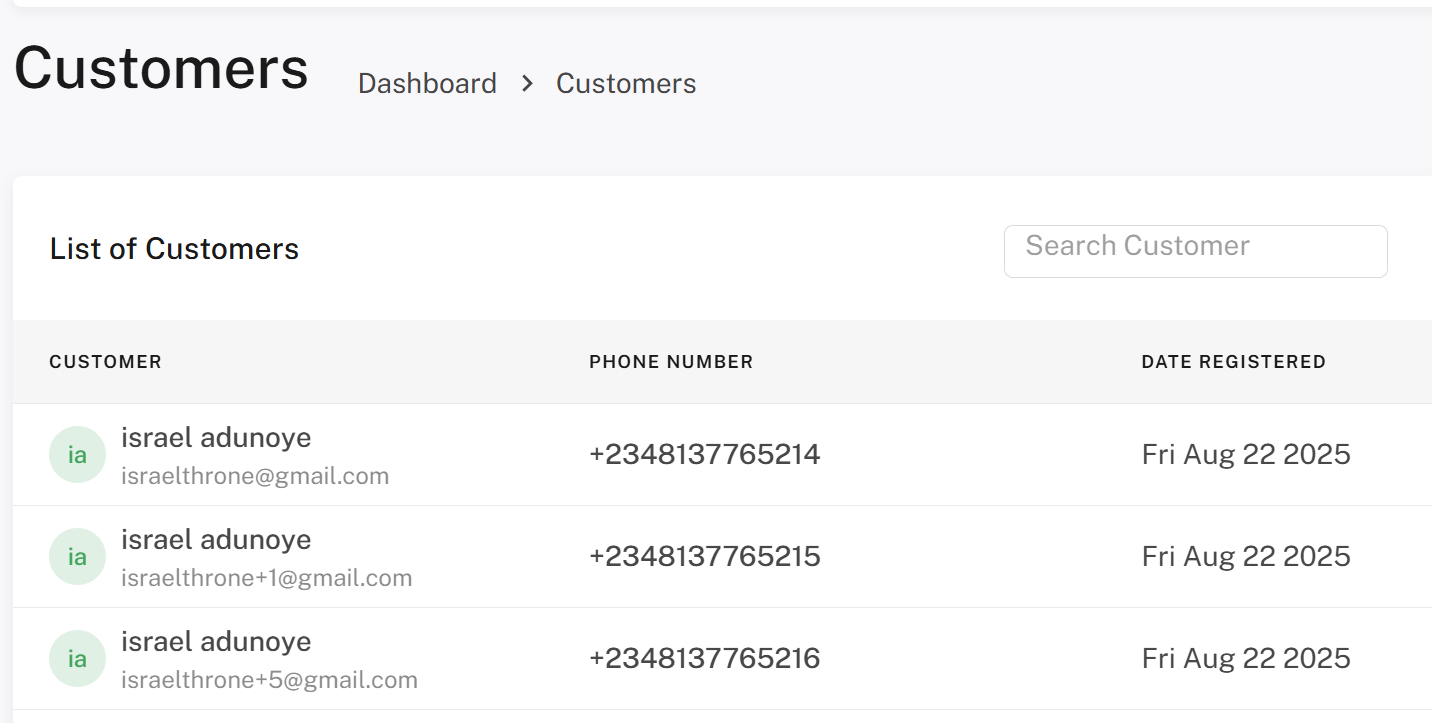
Task: Click the avatar beside israelthrone+1@gmail.com
Action: point(77,557)
